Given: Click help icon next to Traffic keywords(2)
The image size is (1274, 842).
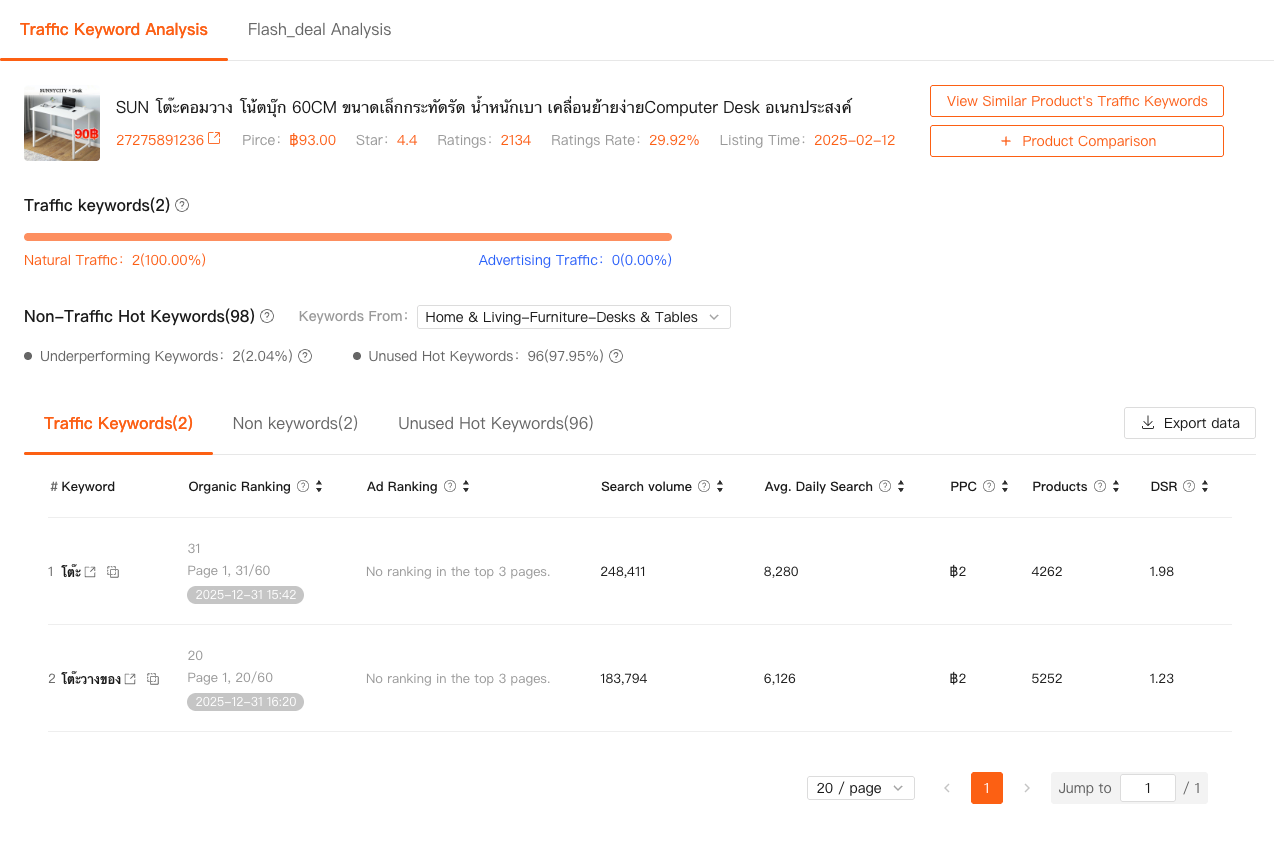Looking at the screenshot, I should [182, 205].
